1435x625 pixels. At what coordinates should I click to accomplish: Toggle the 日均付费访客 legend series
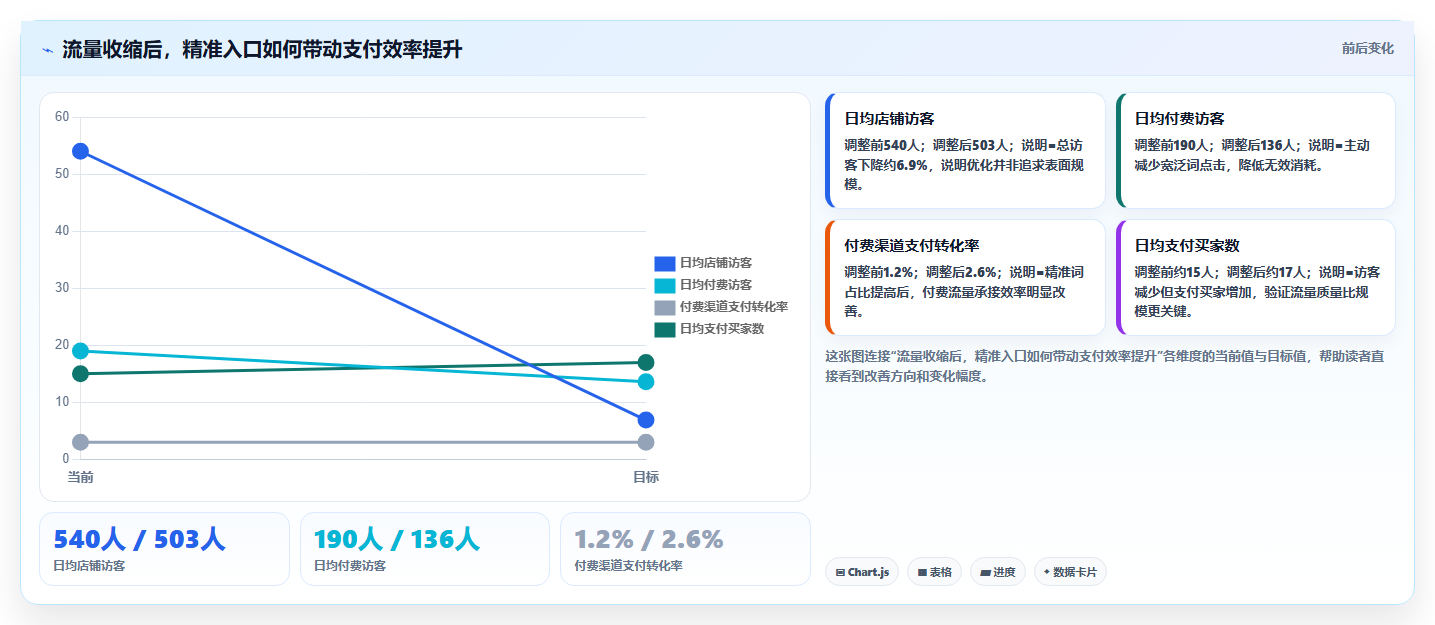coord(703,285)
